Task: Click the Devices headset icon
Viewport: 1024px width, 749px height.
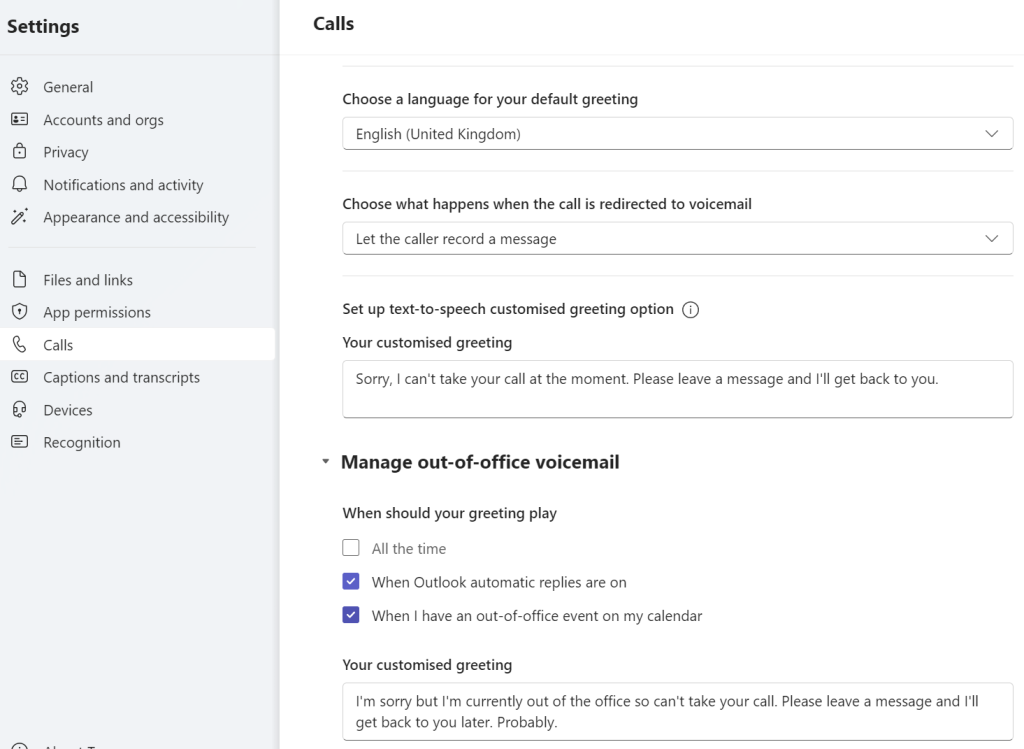Action: (20, 409)
